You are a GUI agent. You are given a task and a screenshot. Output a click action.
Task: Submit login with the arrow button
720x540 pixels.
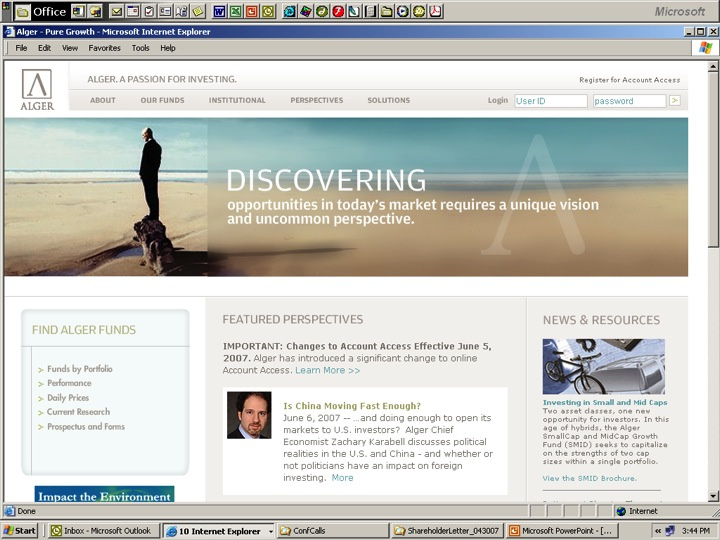point(675,101)
